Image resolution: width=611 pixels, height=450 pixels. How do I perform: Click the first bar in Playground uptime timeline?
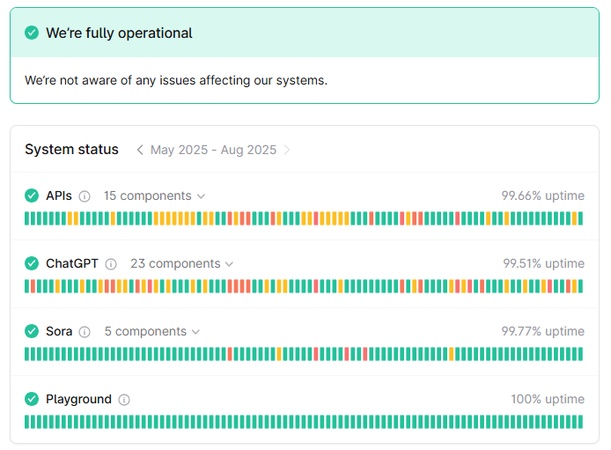click(x=27, y=422)
